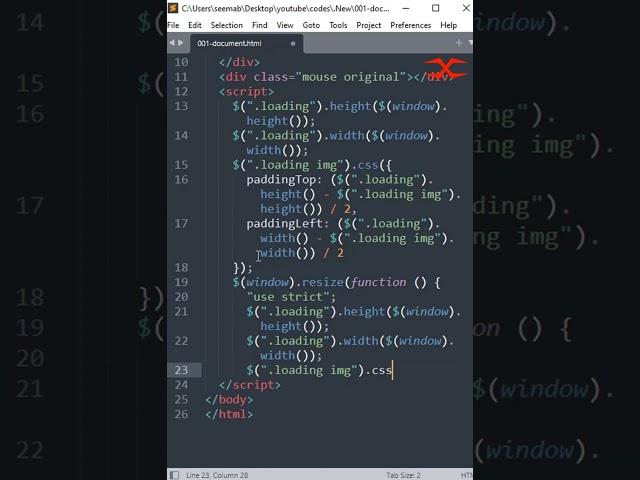Click the paddingTop property name
Image resolution: width=640 pixels, height=480 pixels.
[281, 180]
